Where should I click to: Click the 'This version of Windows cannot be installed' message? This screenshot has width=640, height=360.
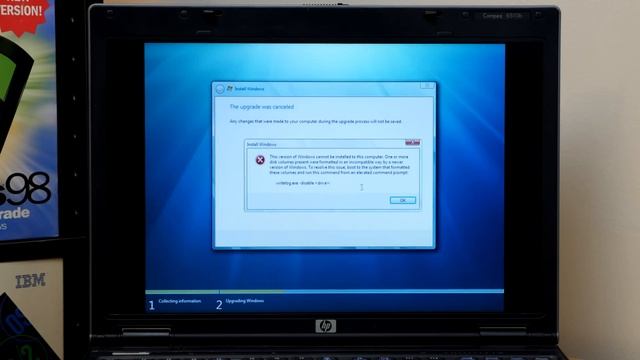tap(339, 164)
